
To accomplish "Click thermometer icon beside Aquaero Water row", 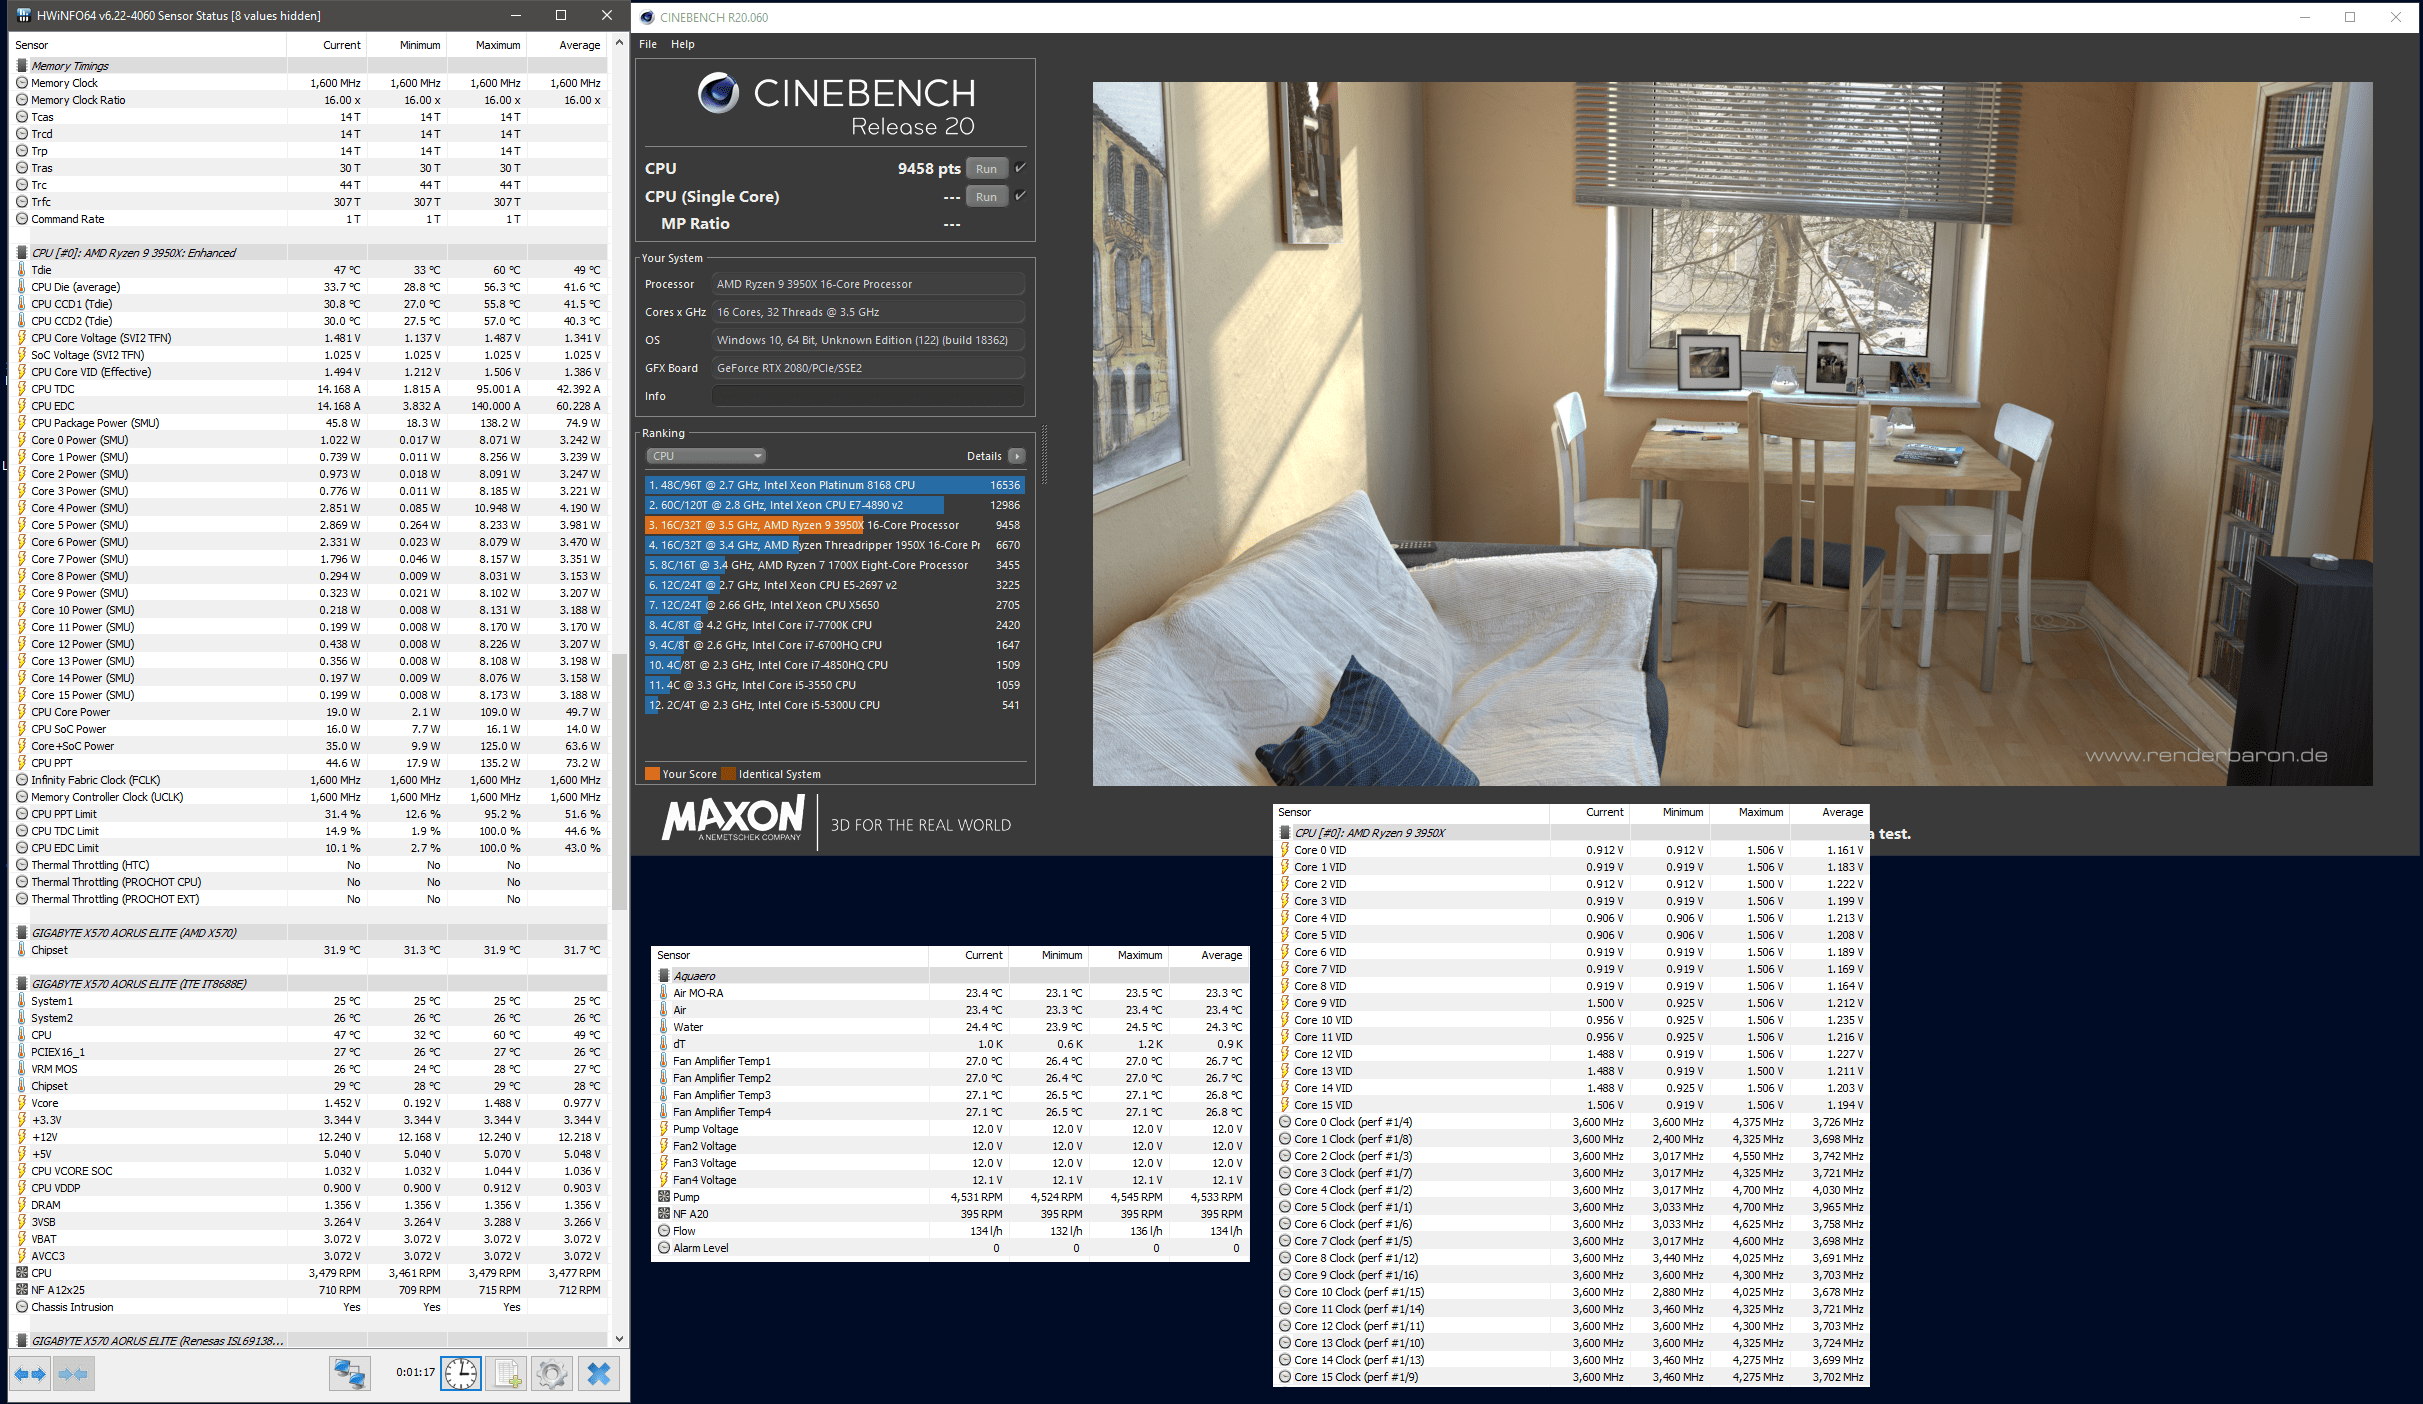I will coord(664,1027).
